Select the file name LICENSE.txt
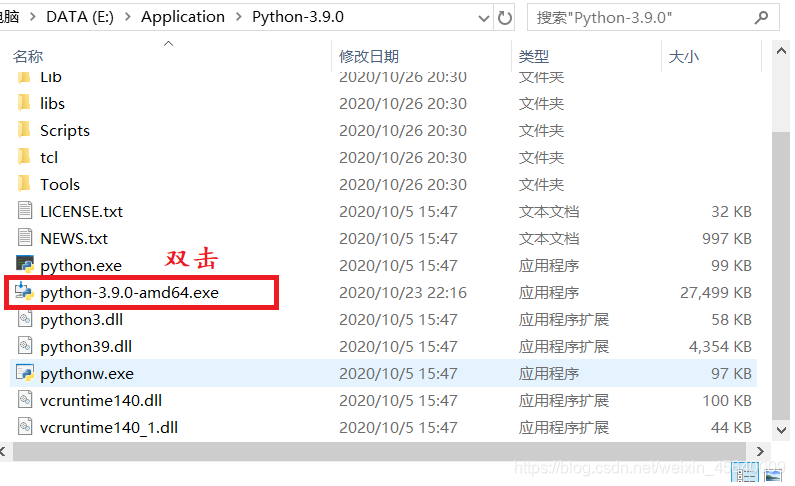The image size is (795, 486). (81, 211)
